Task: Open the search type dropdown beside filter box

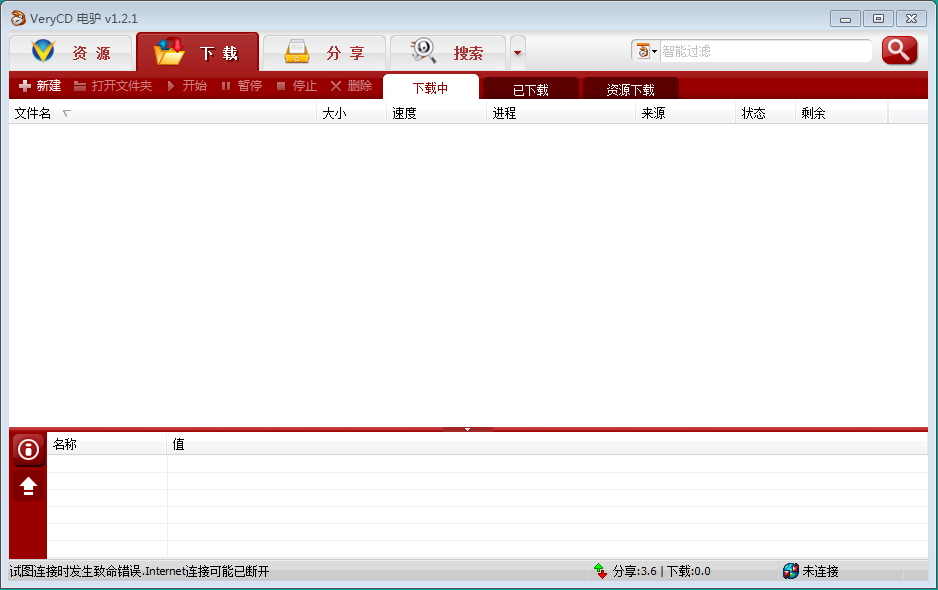Action: click(x=646, y=51)
